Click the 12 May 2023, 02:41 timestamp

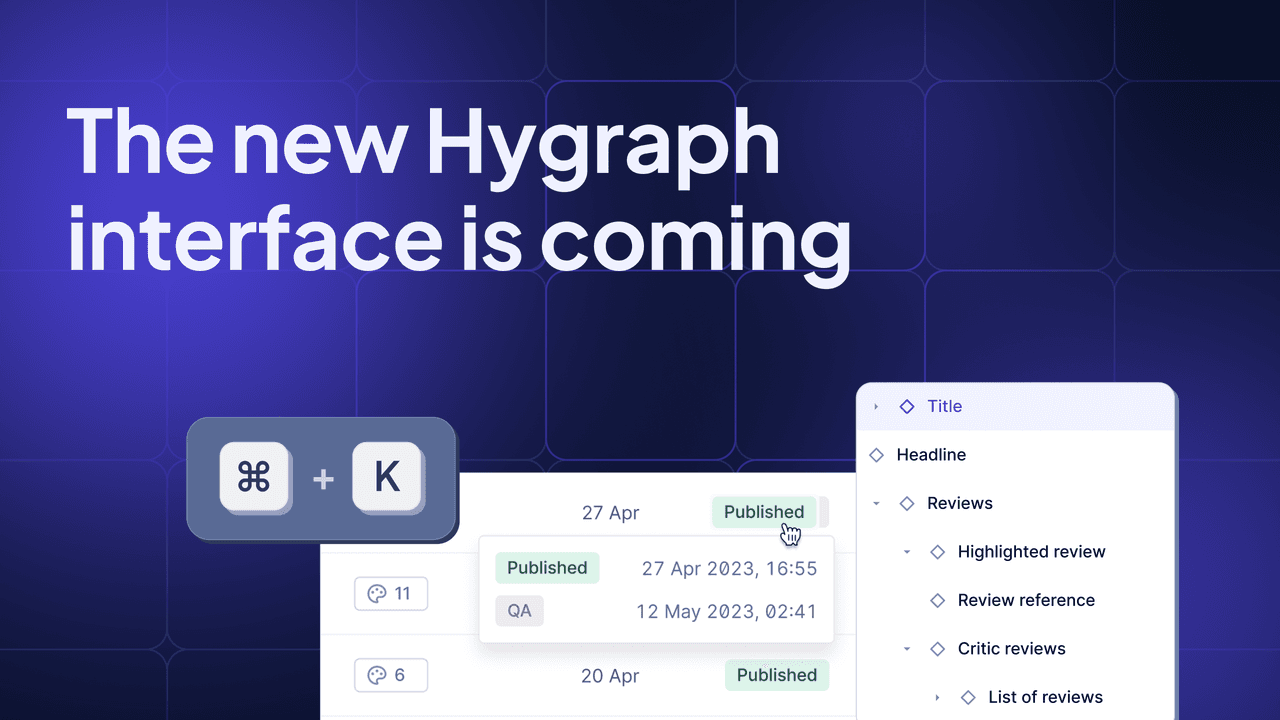[x=726, y=611]
